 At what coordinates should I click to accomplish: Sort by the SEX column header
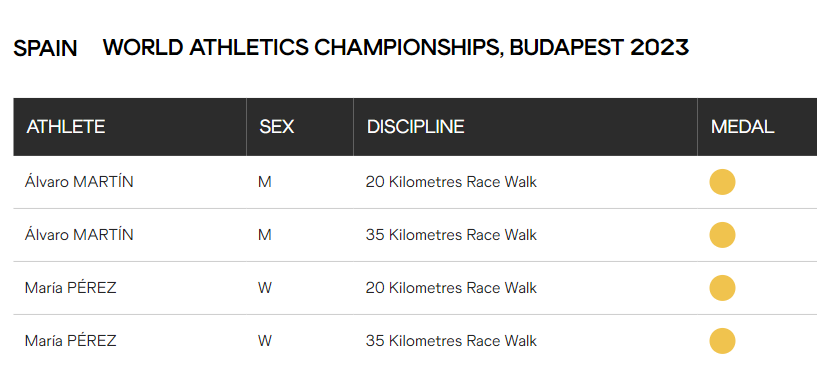click(277, 127)
